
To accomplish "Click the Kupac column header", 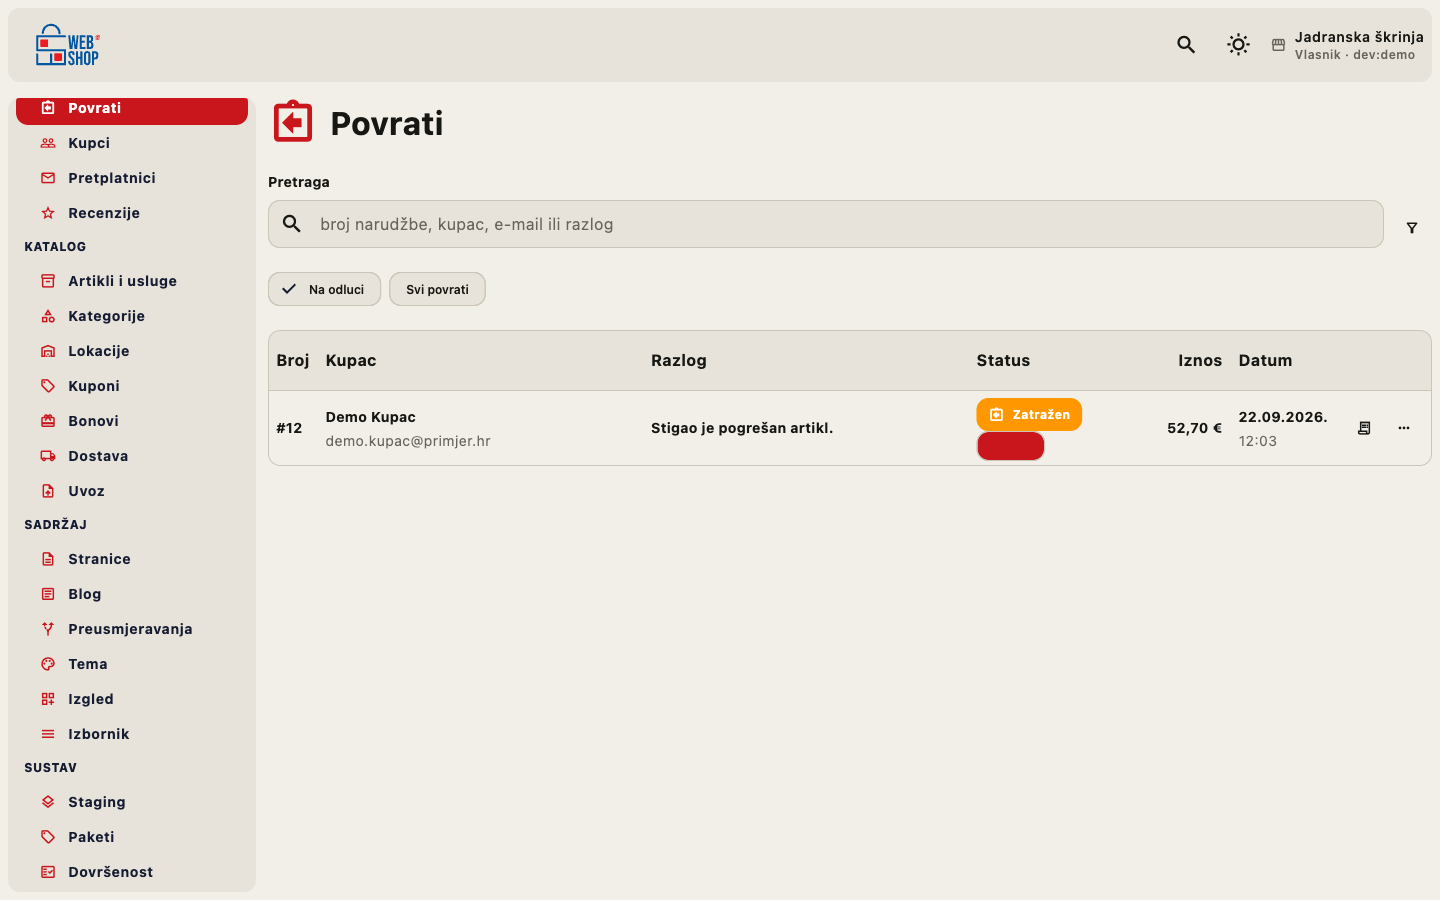I will click(x=351, y=361).
